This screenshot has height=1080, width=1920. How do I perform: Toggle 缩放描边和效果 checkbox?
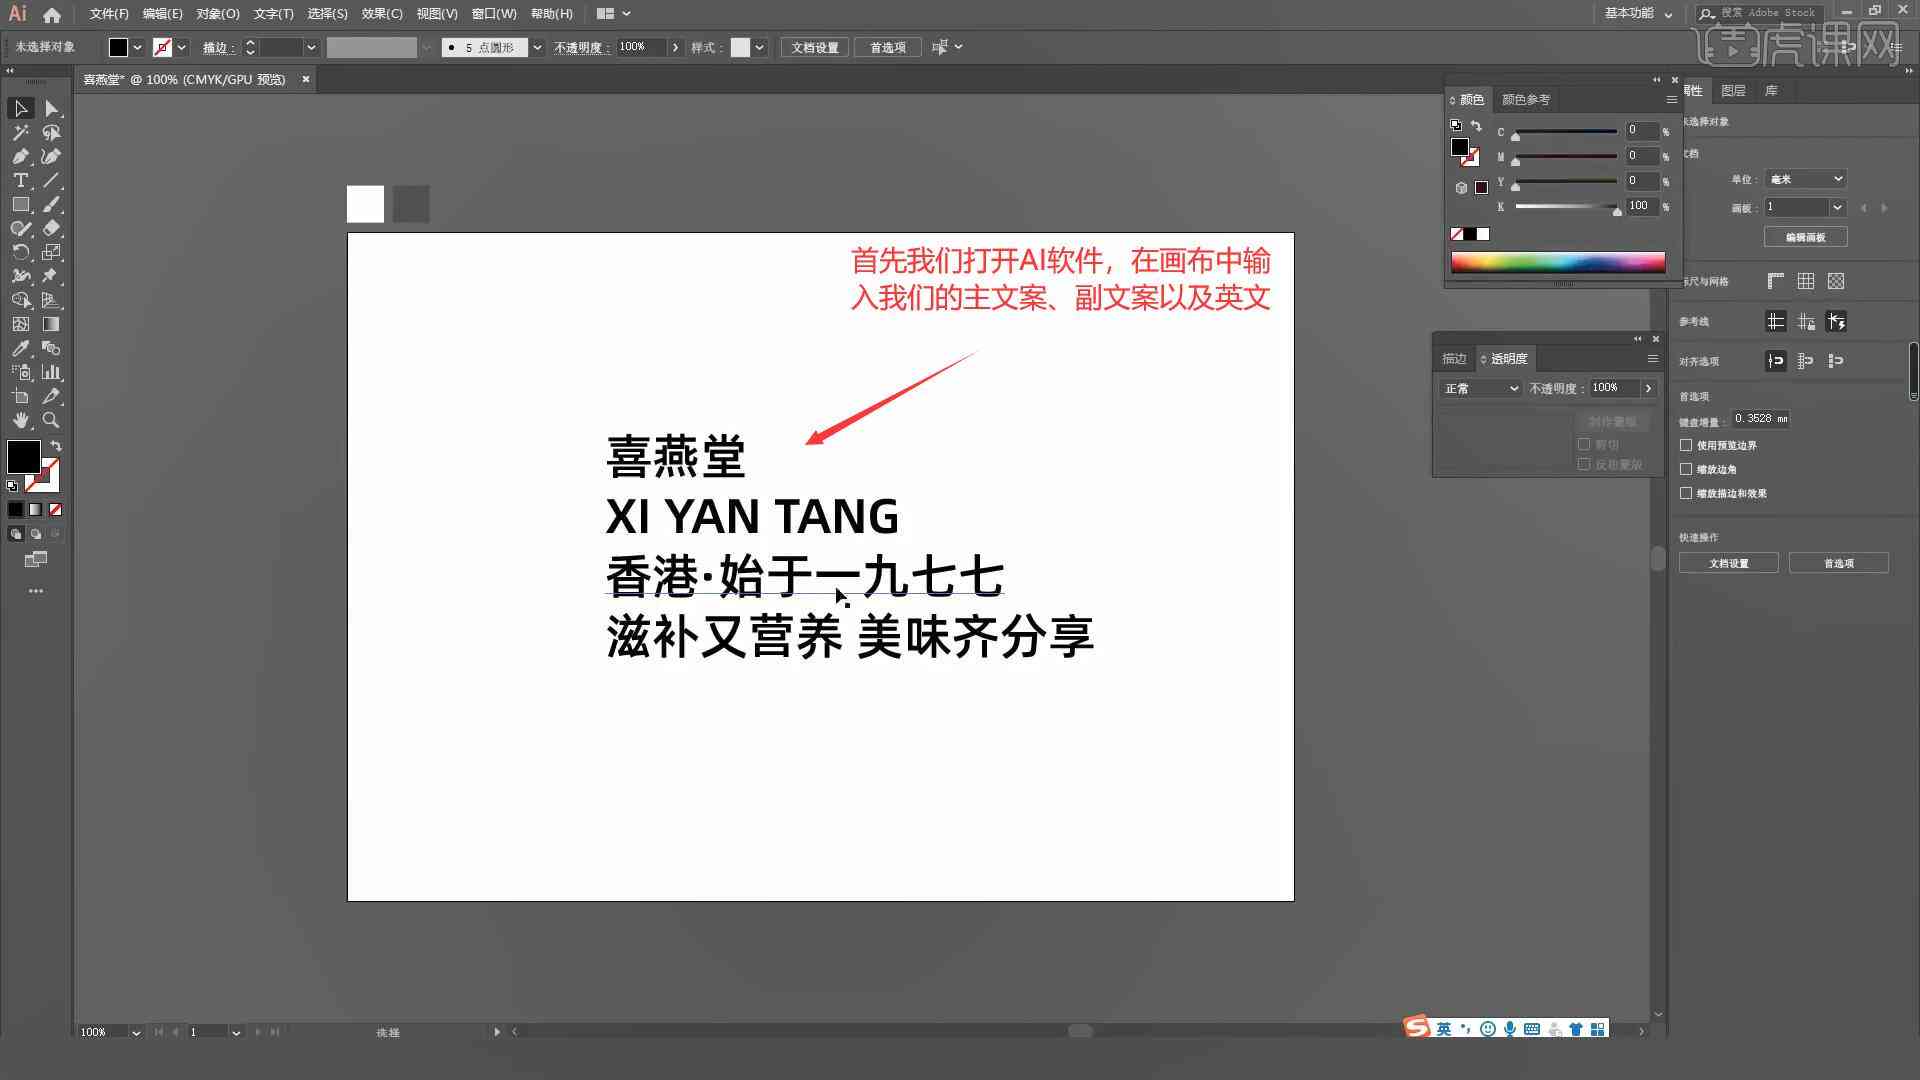click(x=1688, y=492)
